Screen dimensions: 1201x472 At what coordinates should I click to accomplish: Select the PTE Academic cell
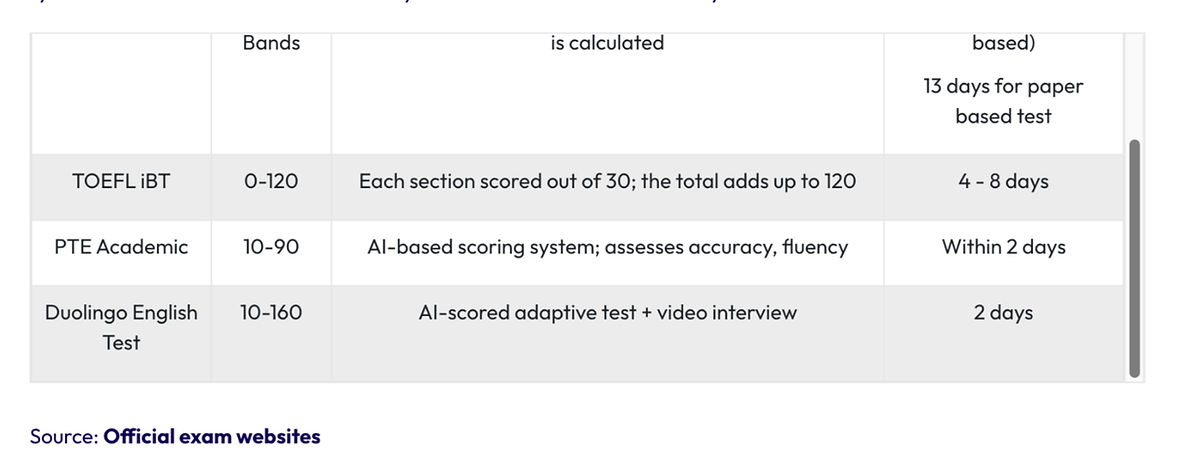[121, 247]
